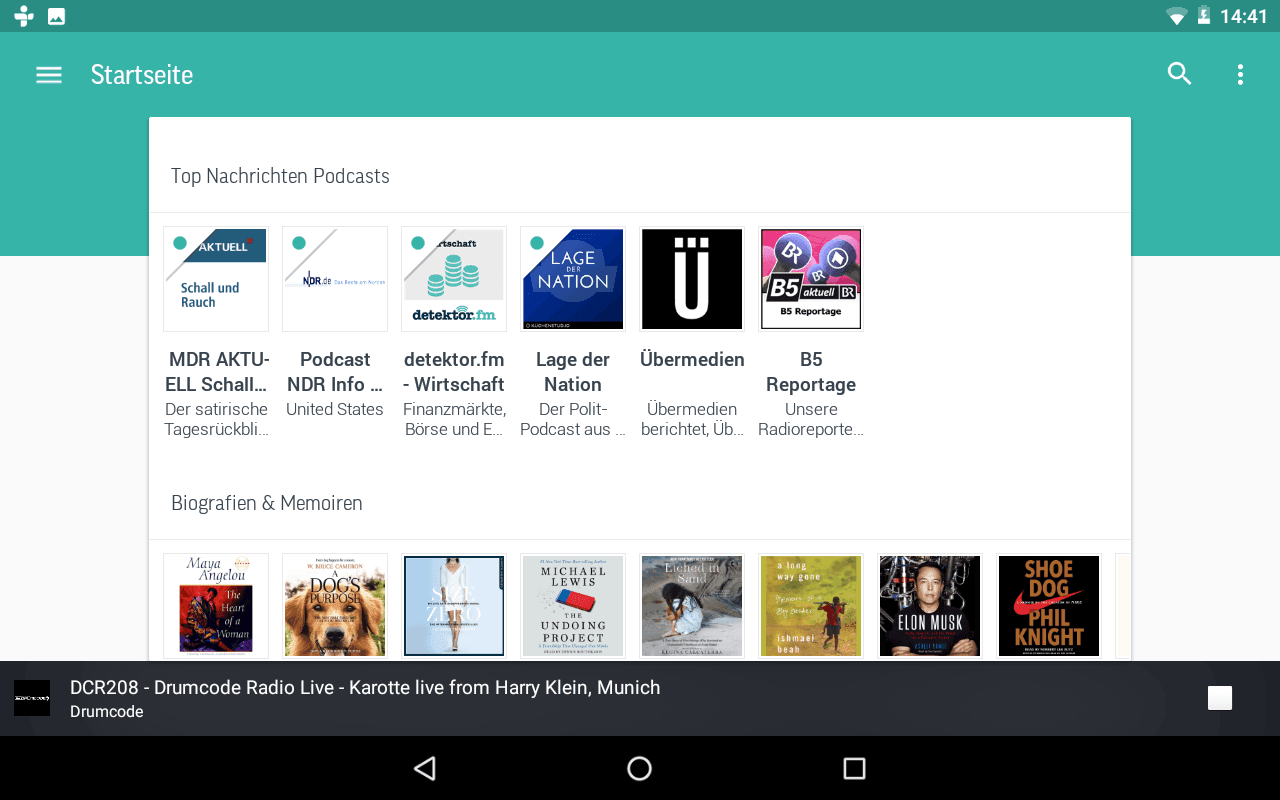The height and width of the screenshot is (800, 1280).
Task: Select the Elon Musk audiobook cover
Action: pos(930,606)
